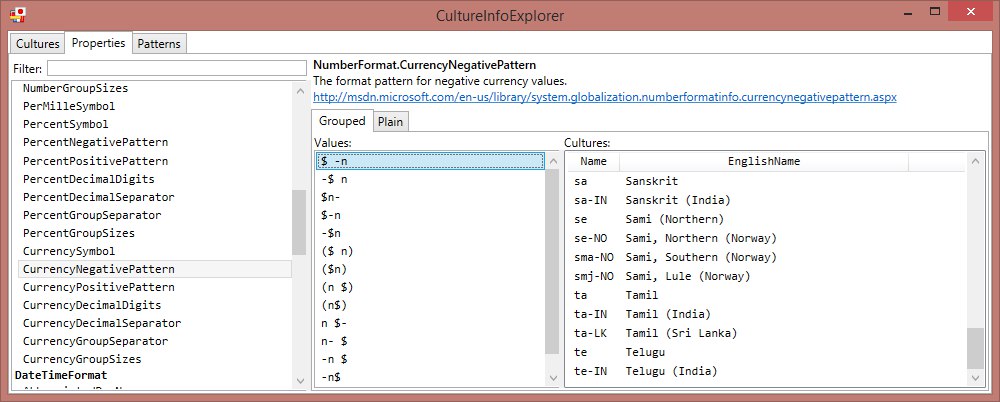
Task: Select the CurrencySymbol property
Action: (69, 251)
